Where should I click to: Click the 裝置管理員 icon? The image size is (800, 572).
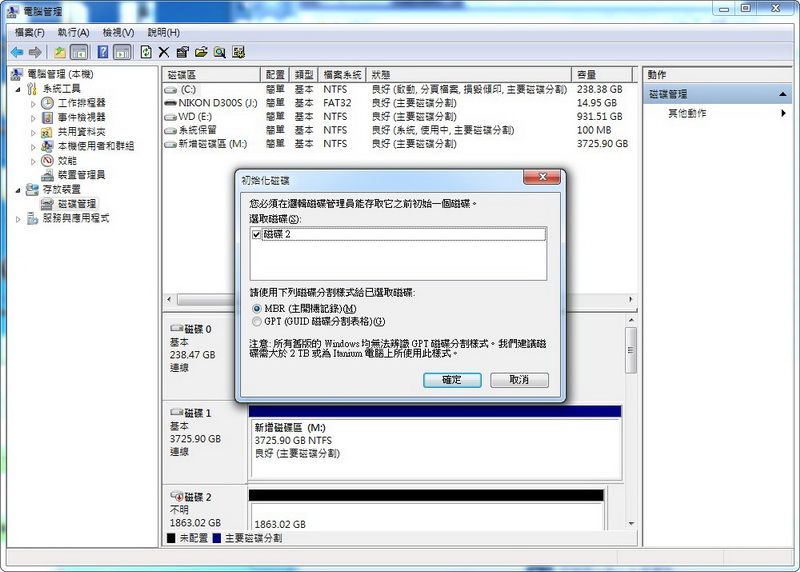click(x=47, y=175)
